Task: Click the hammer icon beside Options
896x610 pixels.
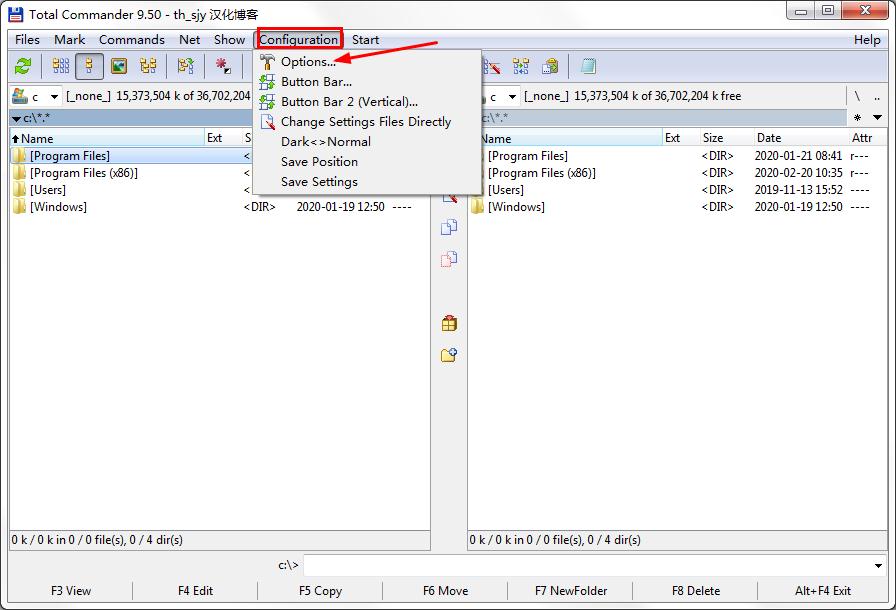Action: (267, 62)
